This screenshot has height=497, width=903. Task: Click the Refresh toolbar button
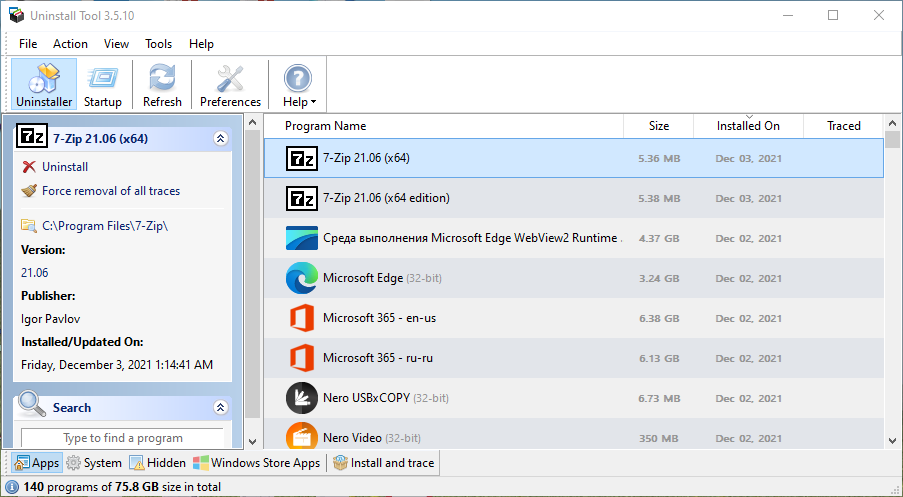162,84
